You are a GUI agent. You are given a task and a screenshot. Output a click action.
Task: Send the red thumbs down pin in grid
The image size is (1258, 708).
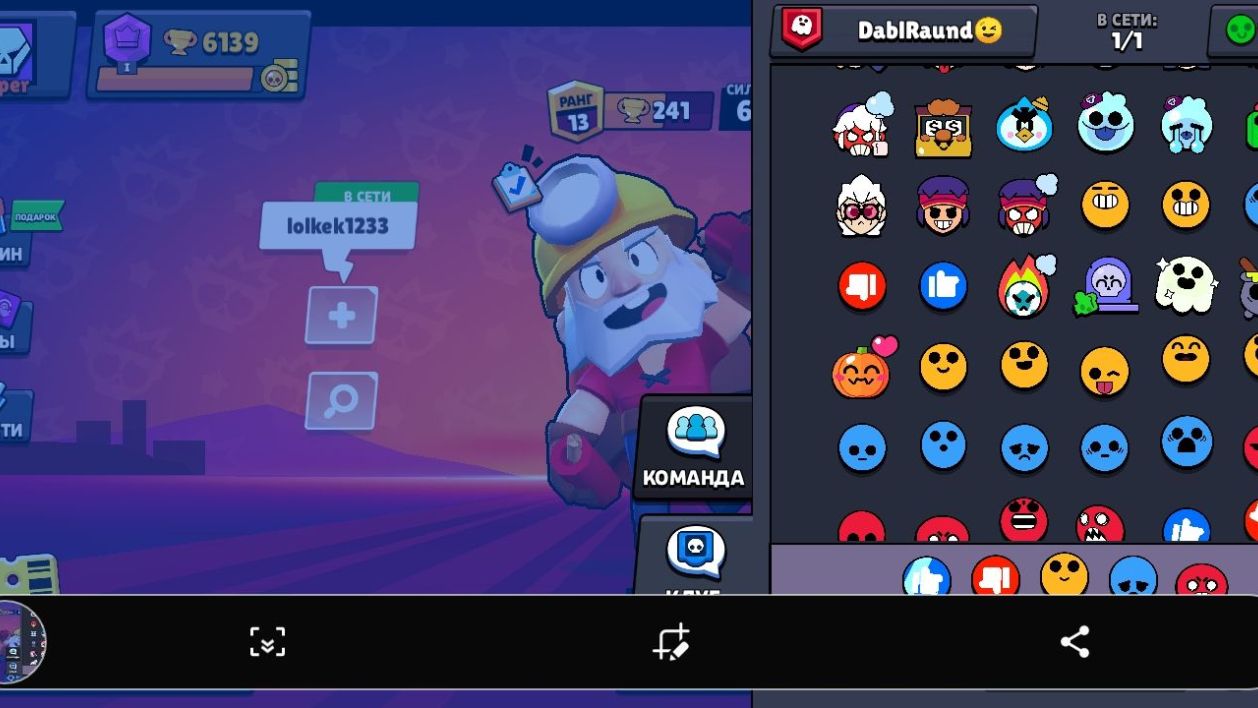click(x=862, y=287)
